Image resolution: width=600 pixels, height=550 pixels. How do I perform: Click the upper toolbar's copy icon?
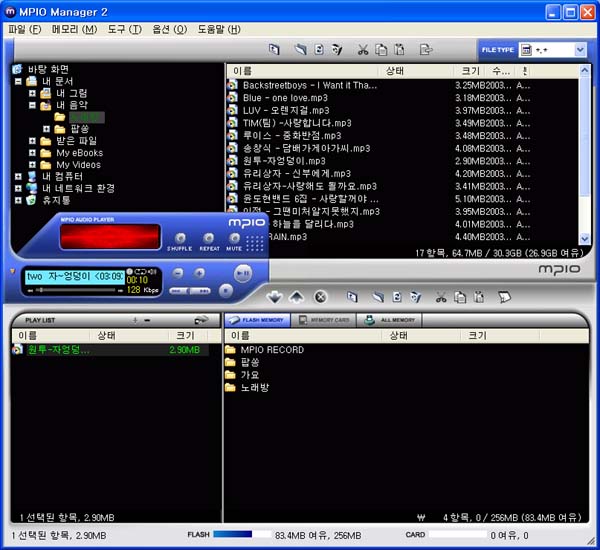tap(381, 49)
